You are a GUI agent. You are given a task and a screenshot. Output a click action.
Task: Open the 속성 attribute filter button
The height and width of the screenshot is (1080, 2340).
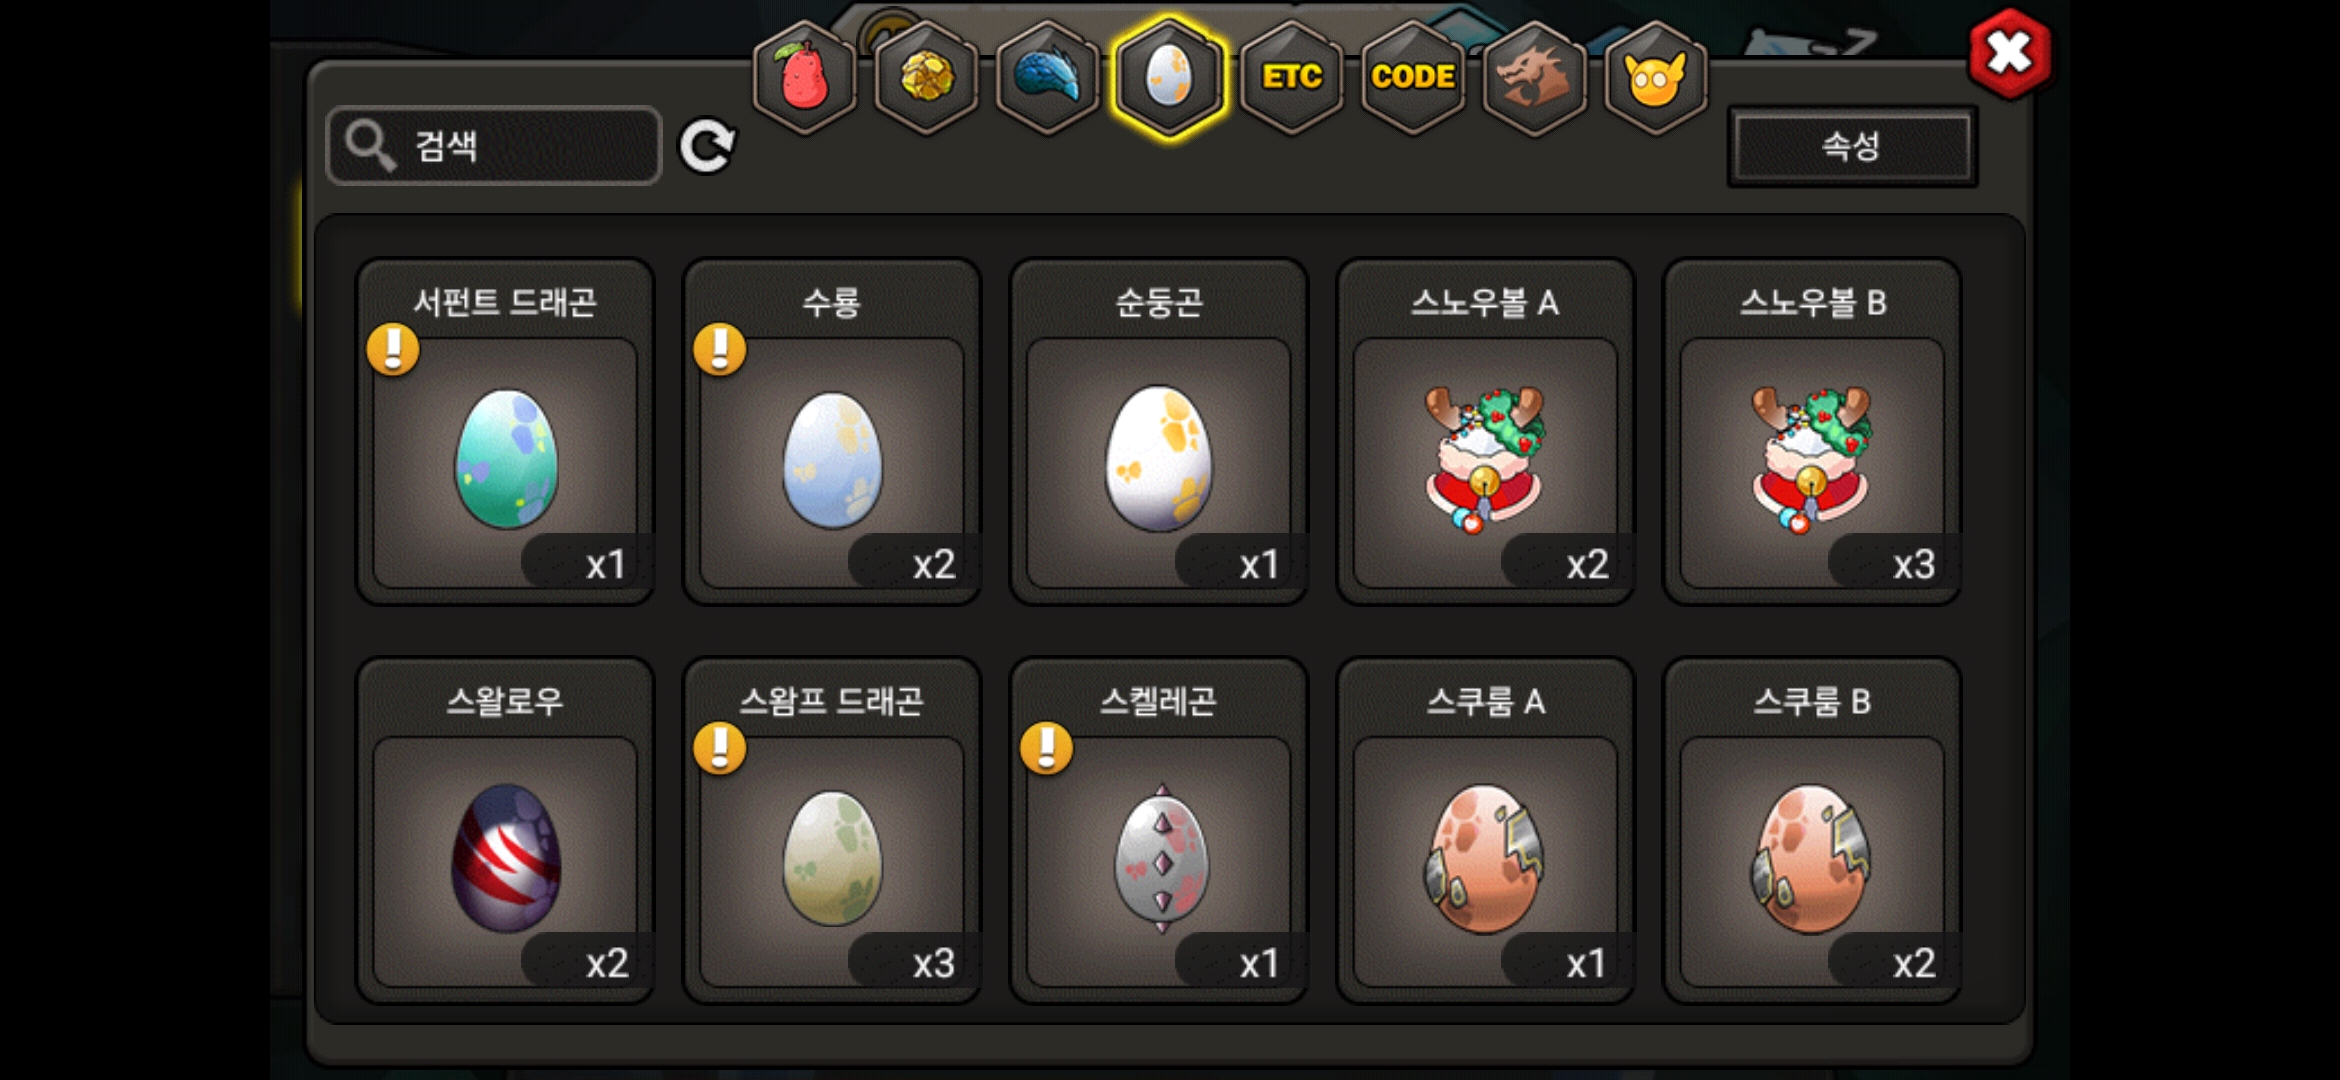coord(1852,146)
